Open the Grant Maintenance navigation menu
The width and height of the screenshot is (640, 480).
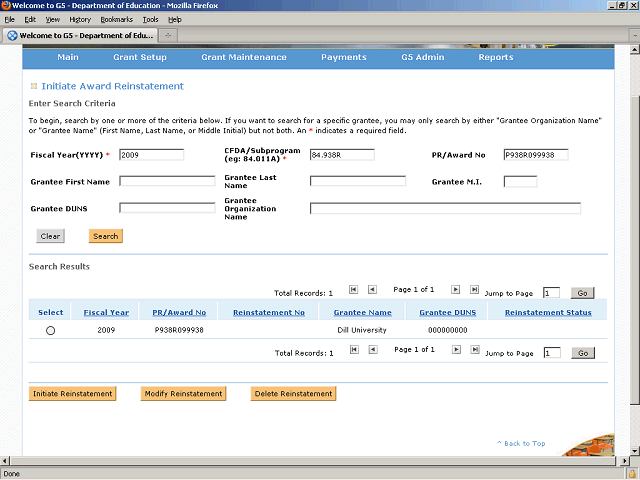243,58
